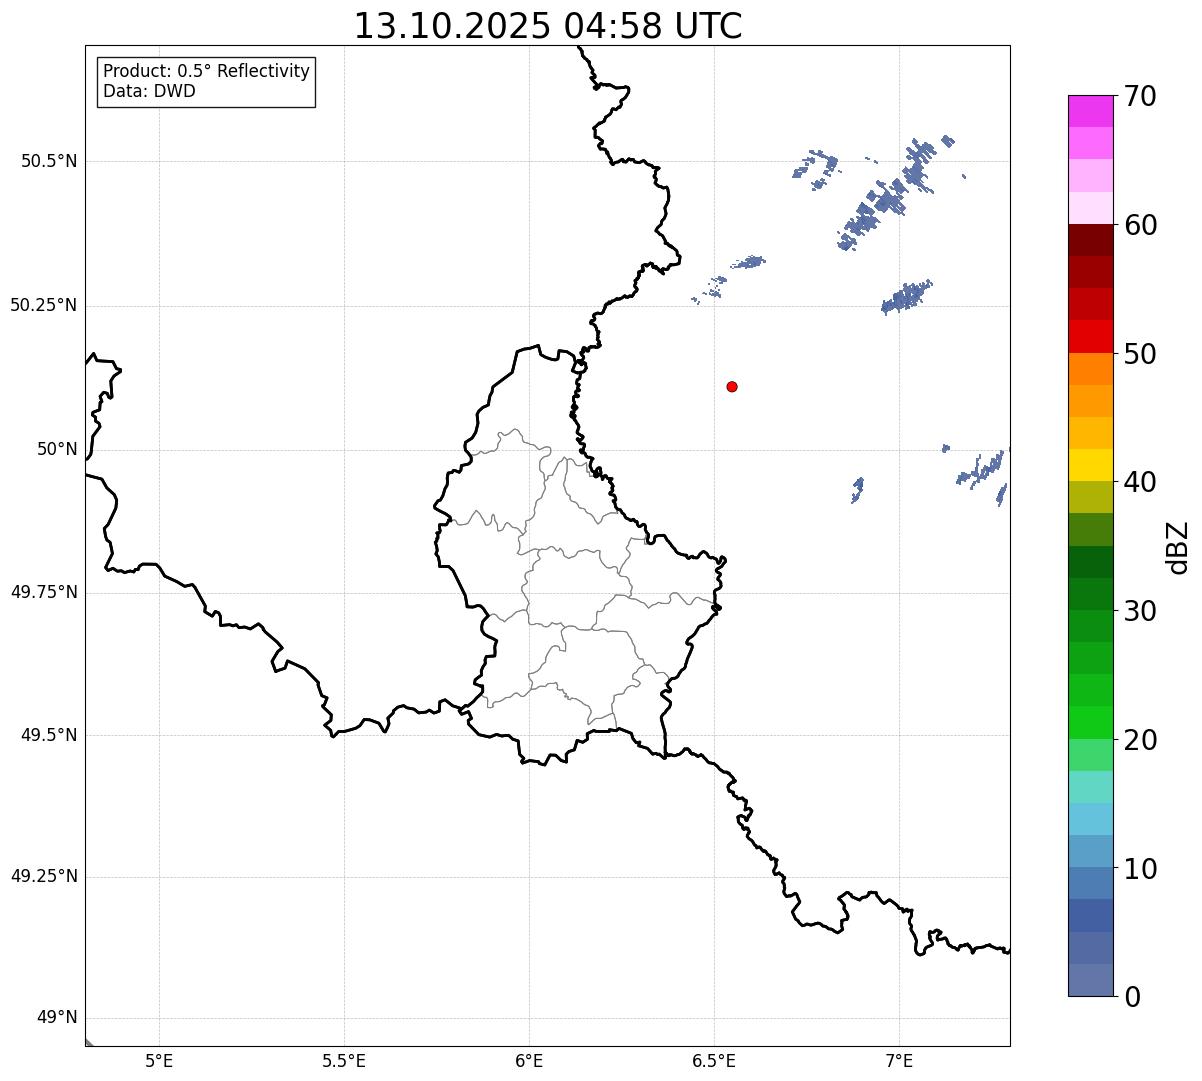
Task: Pick the bright red colorbar swatch
Action: 1091,336
